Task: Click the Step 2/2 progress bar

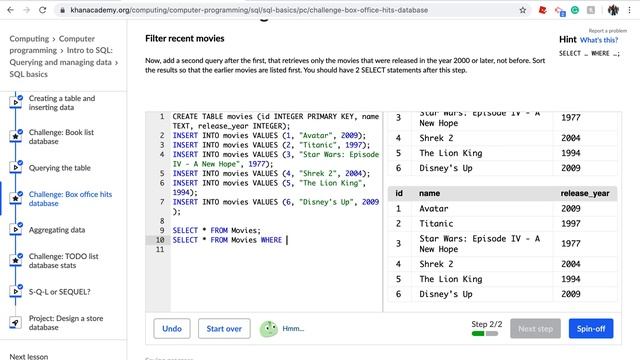Action: tap(485, 333)
